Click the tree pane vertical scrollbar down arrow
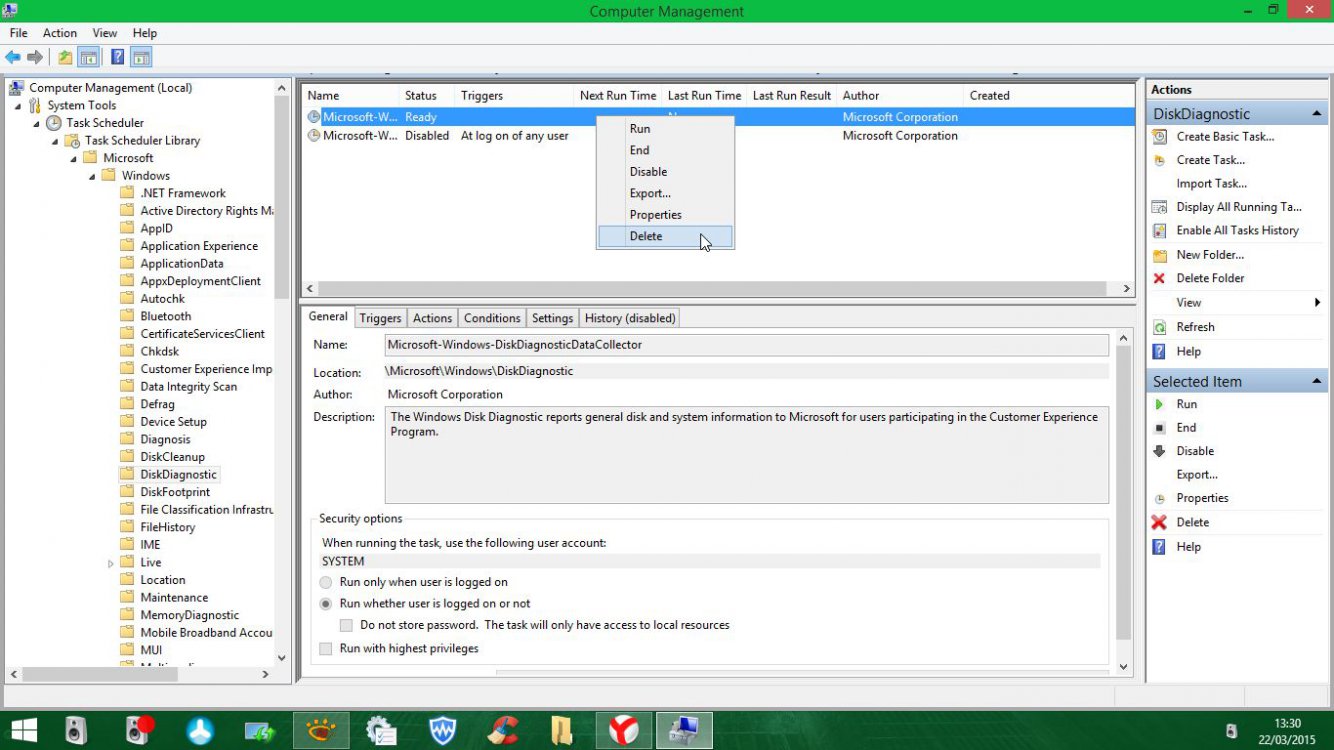This screenshot has height=750, width=1334. [x=281, y=658]
